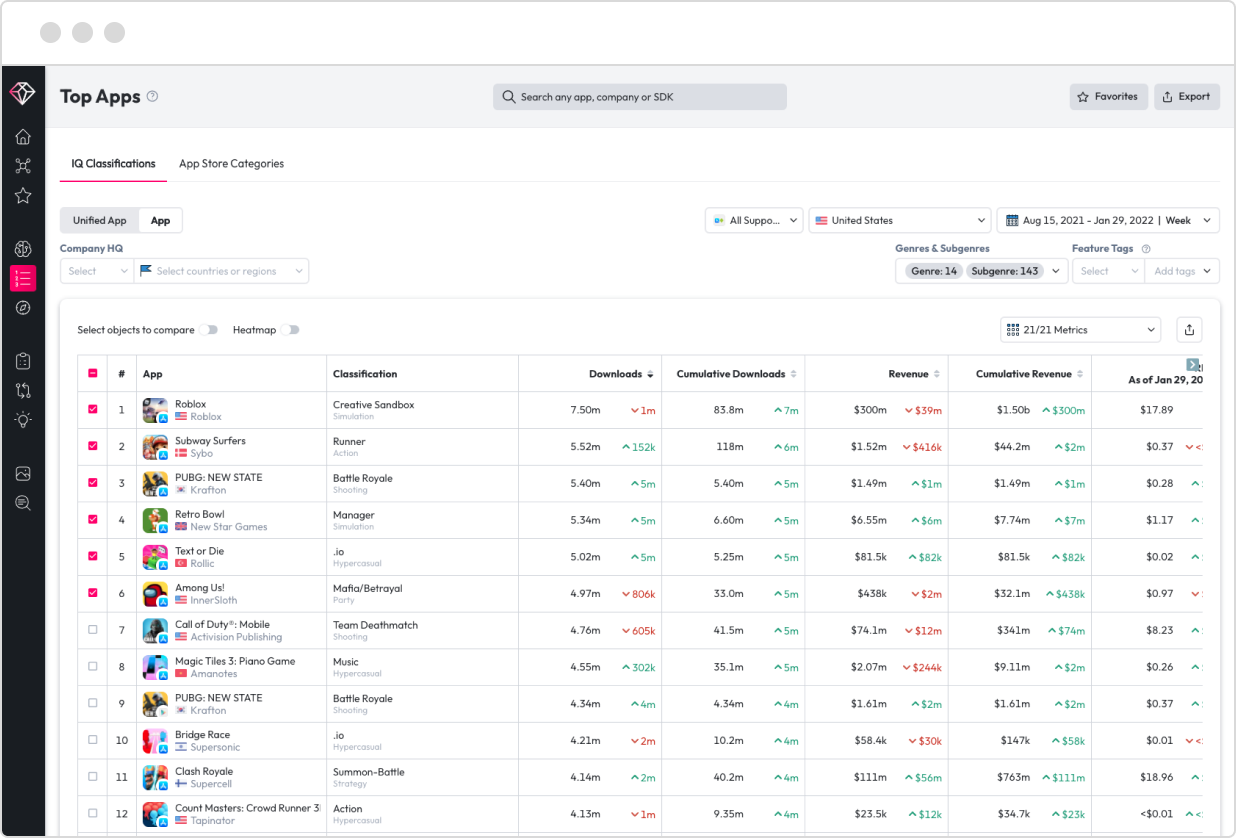Open the image icon in the sidebar
1236x838 pixels.
tap(22, 473)
